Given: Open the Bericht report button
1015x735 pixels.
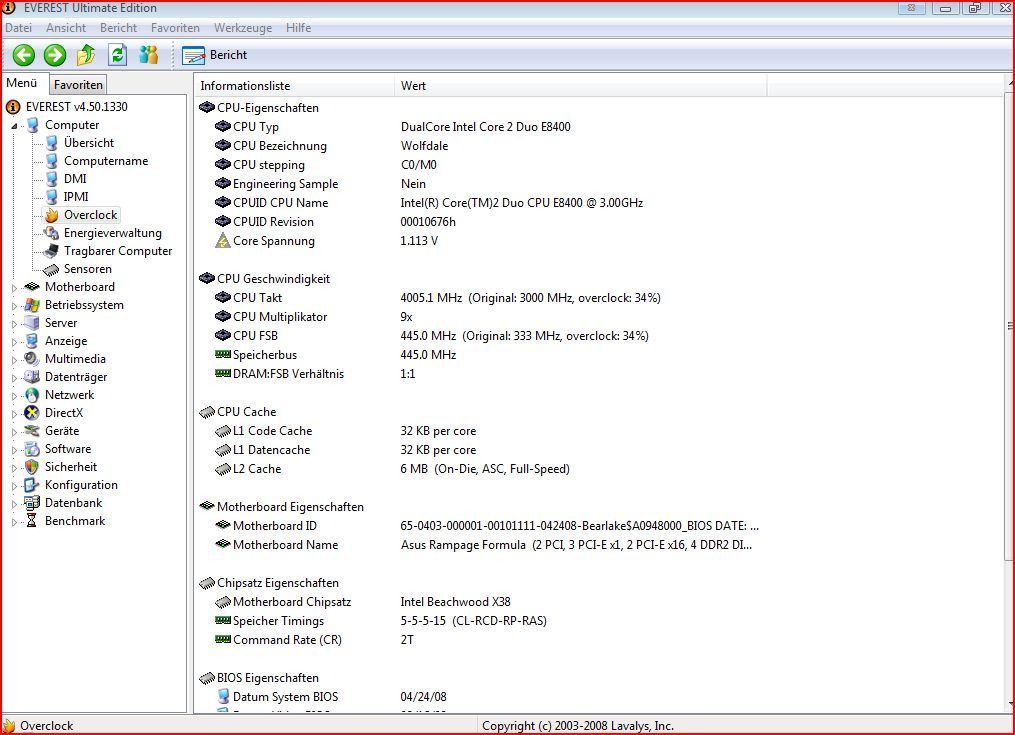Looking at the screenshot, I should pyautogui.click(x=215, y=55).
